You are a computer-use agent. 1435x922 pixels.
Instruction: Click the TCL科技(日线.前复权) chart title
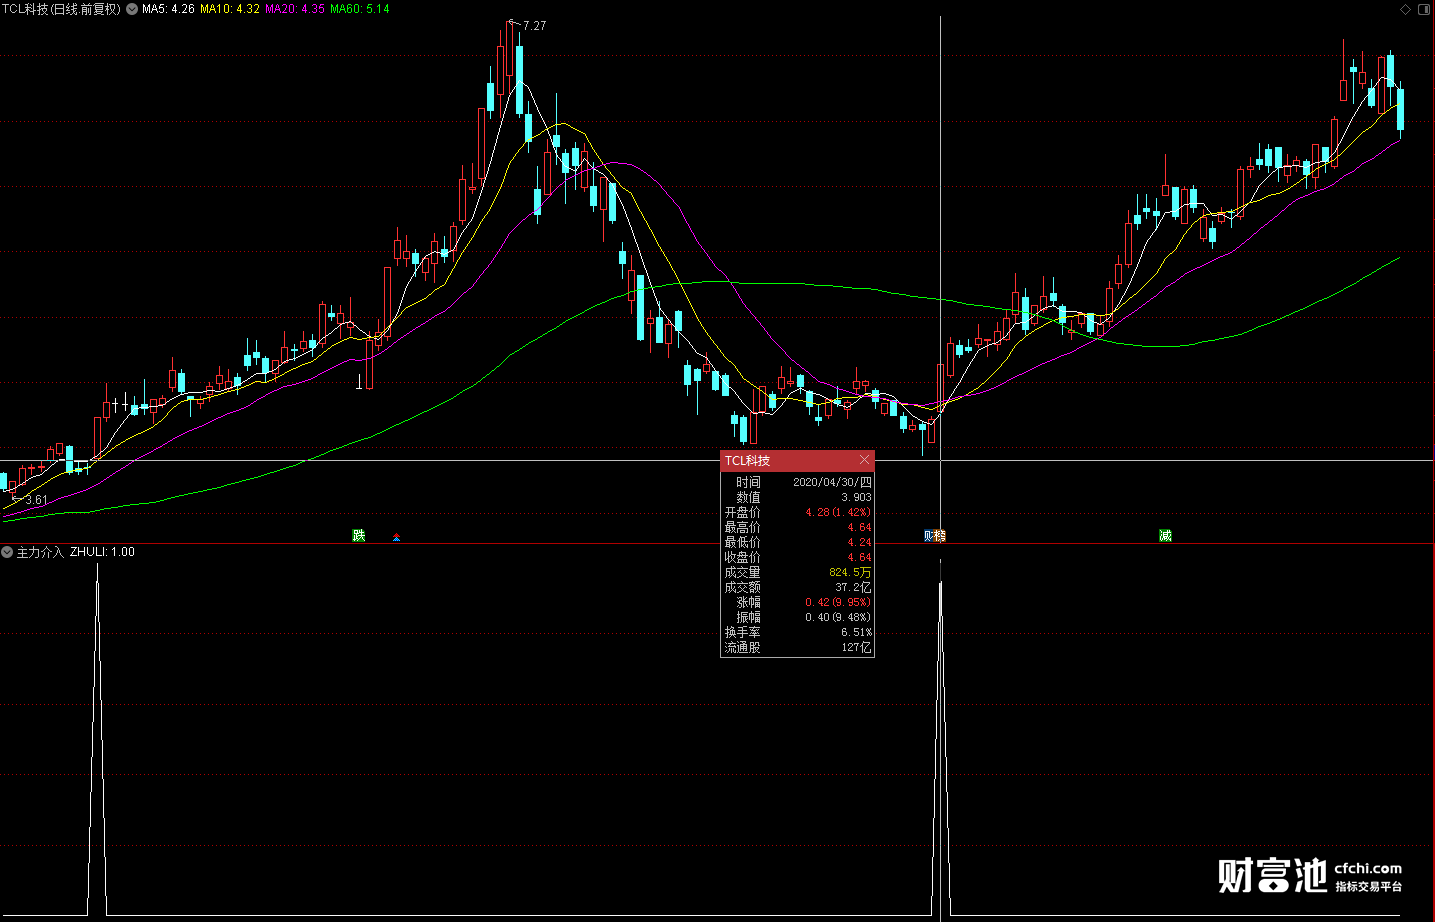tap(61, 9)
